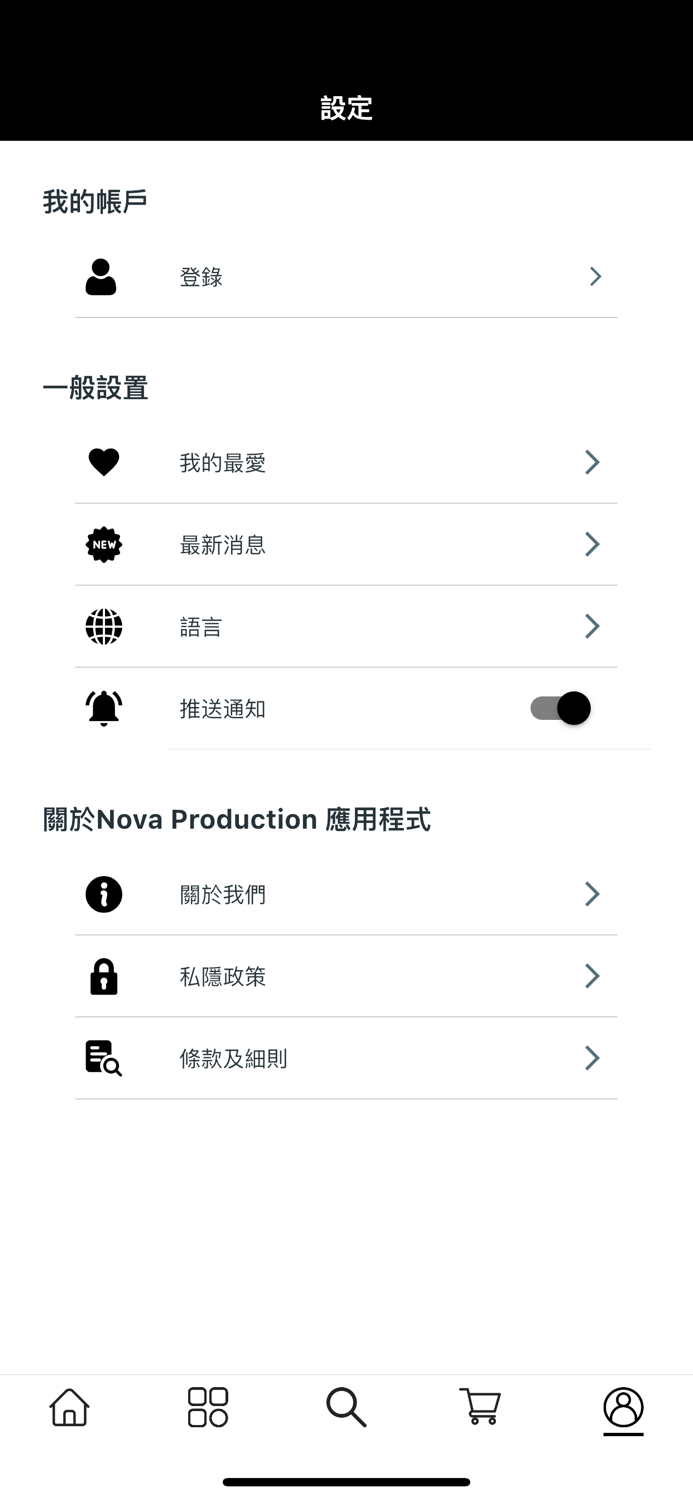
Task: Open 語言 settings via its chevron arrow
Action: coord(591,626)
